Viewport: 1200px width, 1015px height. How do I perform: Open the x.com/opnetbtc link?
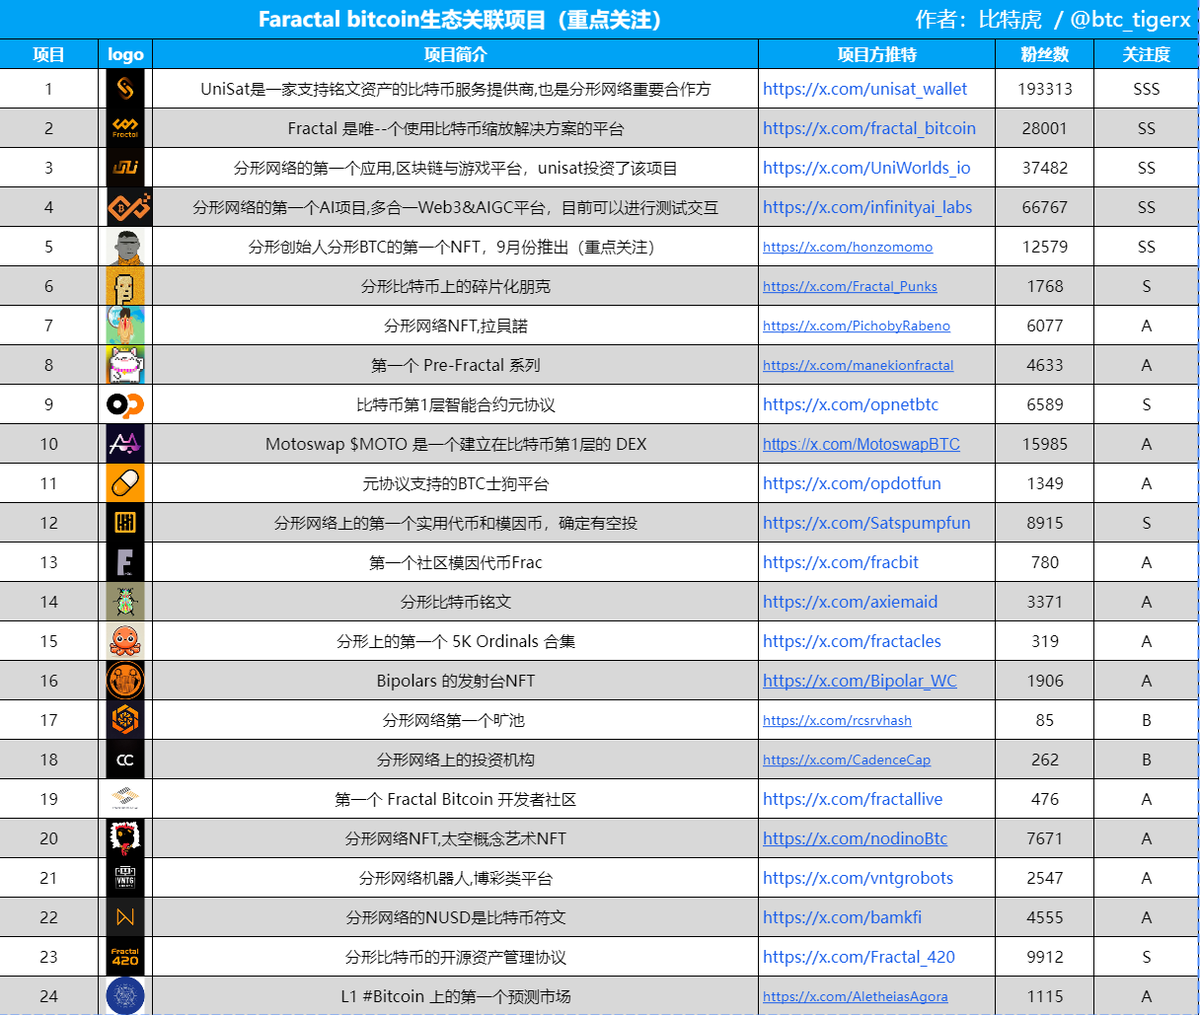tap(851, 405)
